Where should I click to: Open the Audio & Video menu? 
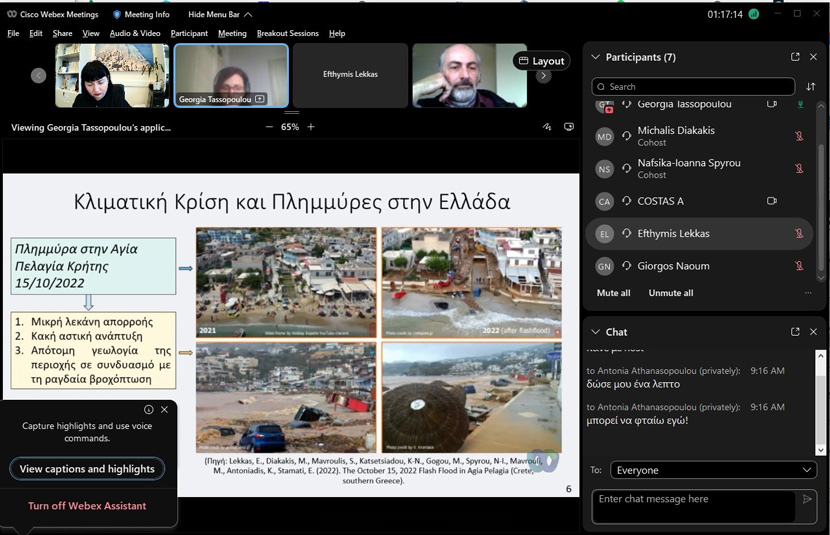coord(135,33)
